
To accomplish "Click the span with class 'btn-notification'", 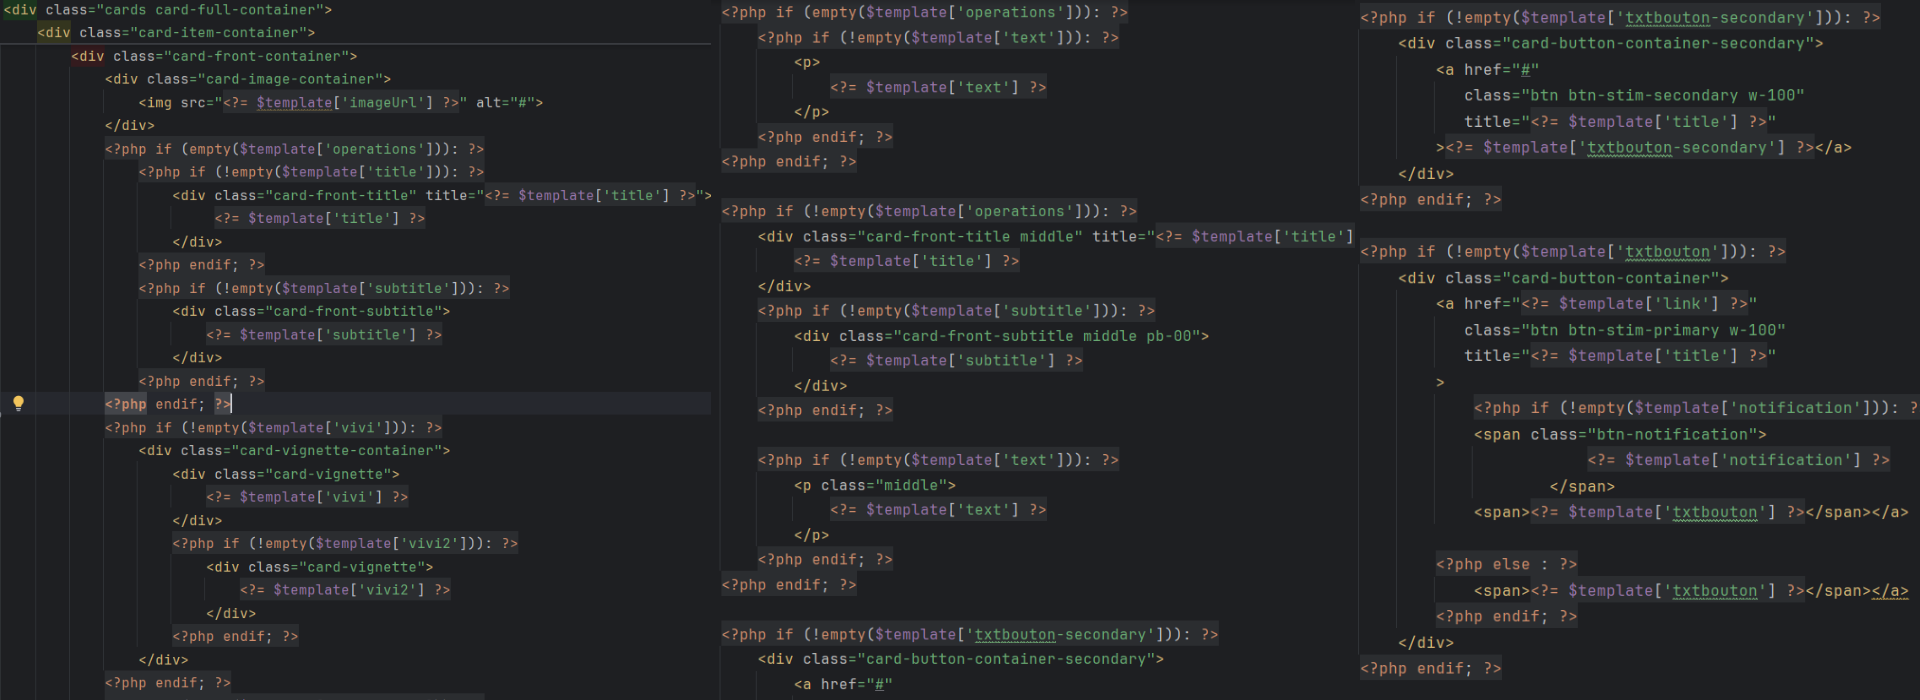I will click(1619, 434).
